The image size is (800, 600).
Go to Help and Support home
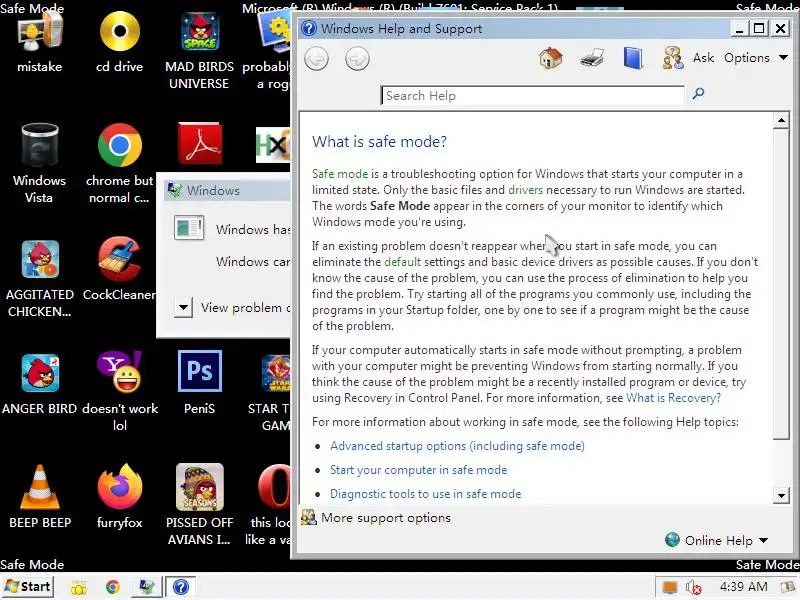[551, 58]
